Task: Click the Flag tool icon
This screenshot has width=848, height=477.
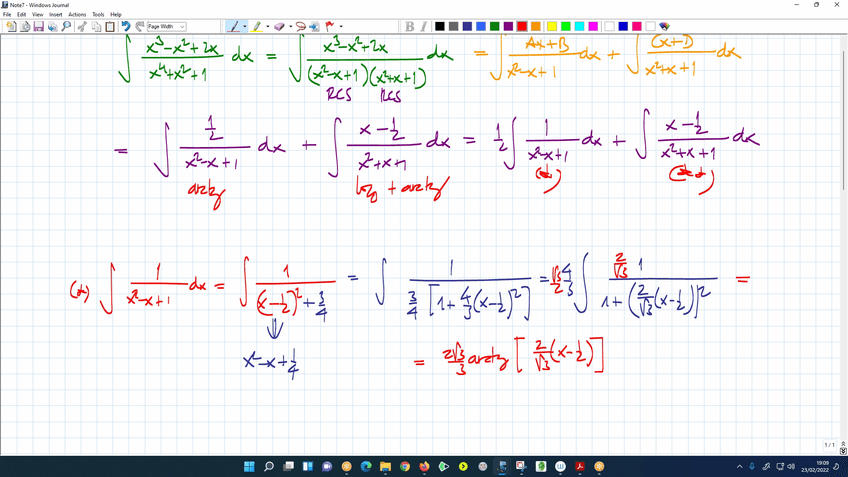Action: coord(329,27)
